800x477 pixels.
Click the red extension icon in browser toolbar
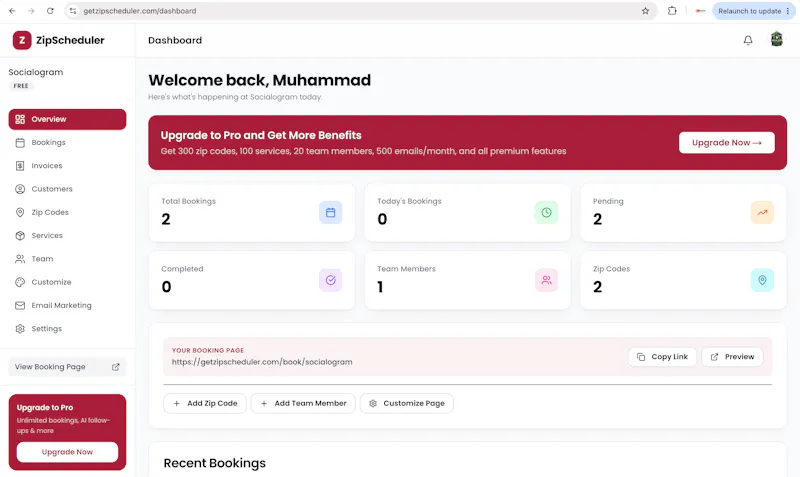700,11
